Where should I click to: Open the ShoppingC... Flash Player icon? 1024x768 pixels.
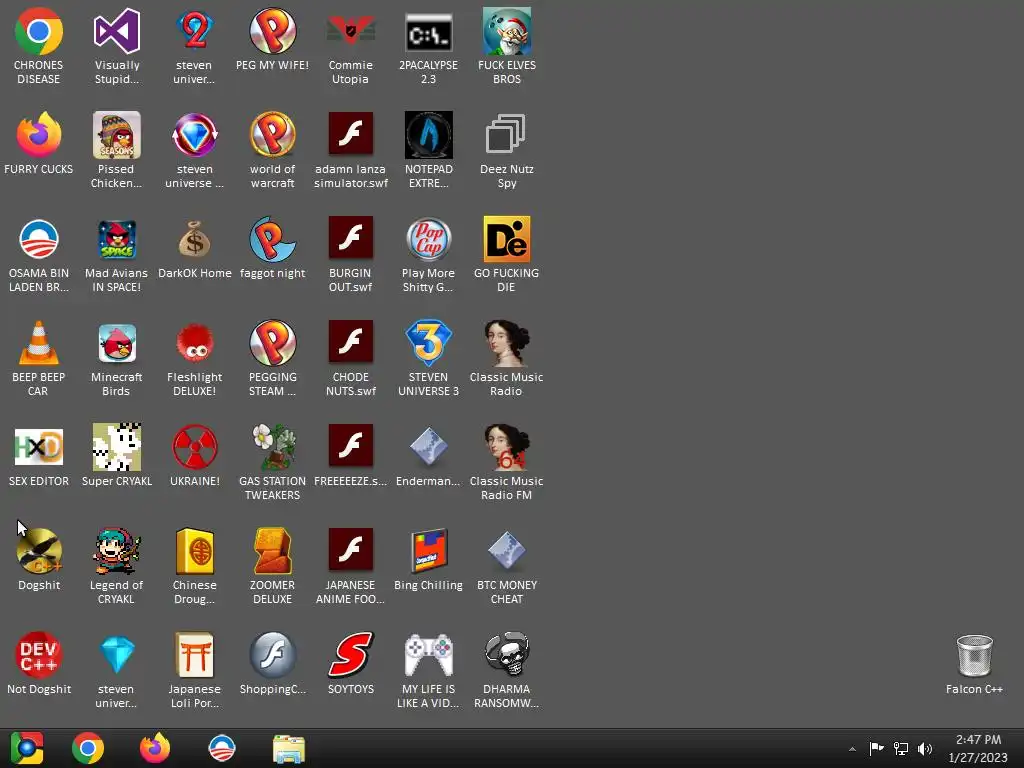pyautogui.click(x=272, y=663)
